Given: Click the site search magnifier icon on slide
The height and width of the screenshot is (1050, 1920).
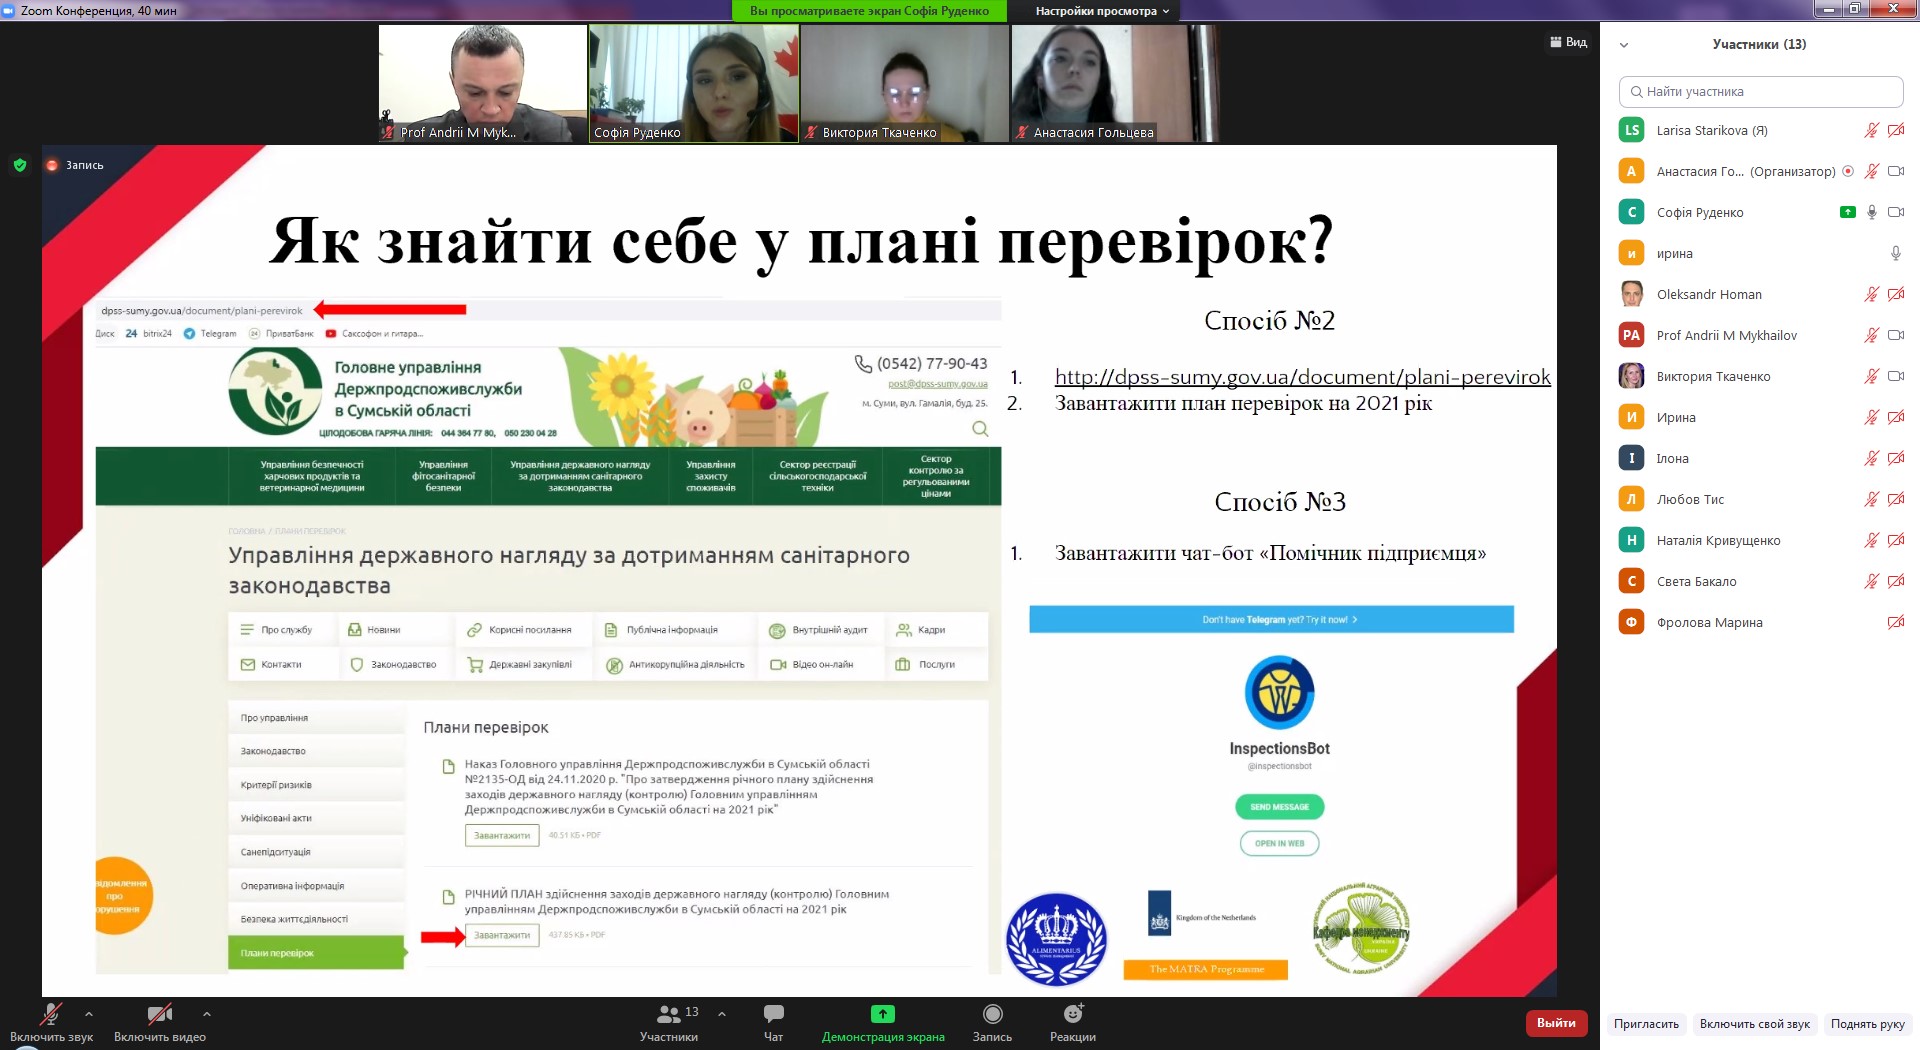Looking at the screenshot, I should (981, 429).
